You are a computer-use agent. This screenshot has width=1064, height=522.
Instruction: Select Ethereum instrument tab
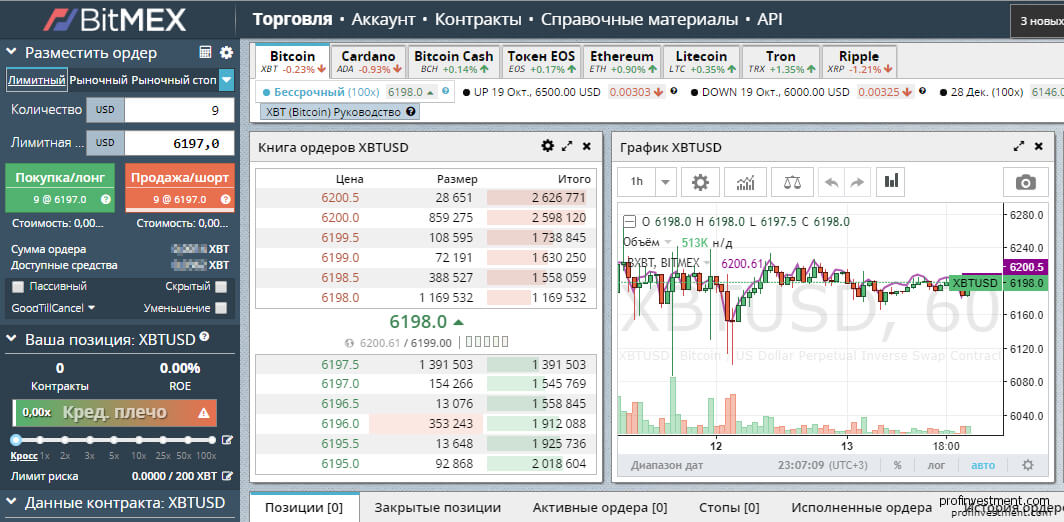(x=622, y=62)
